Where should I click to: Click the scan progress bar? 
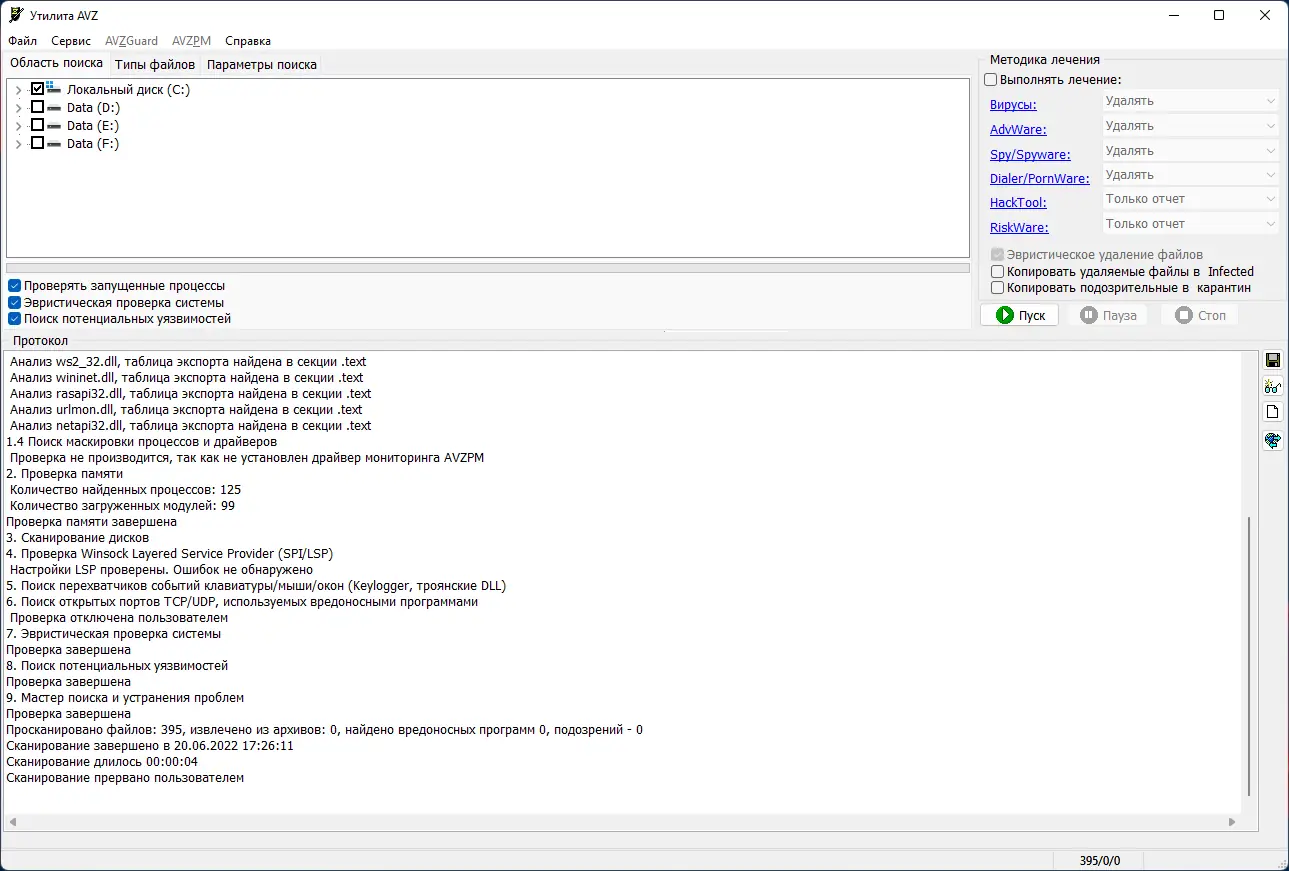tap(488, 268)
